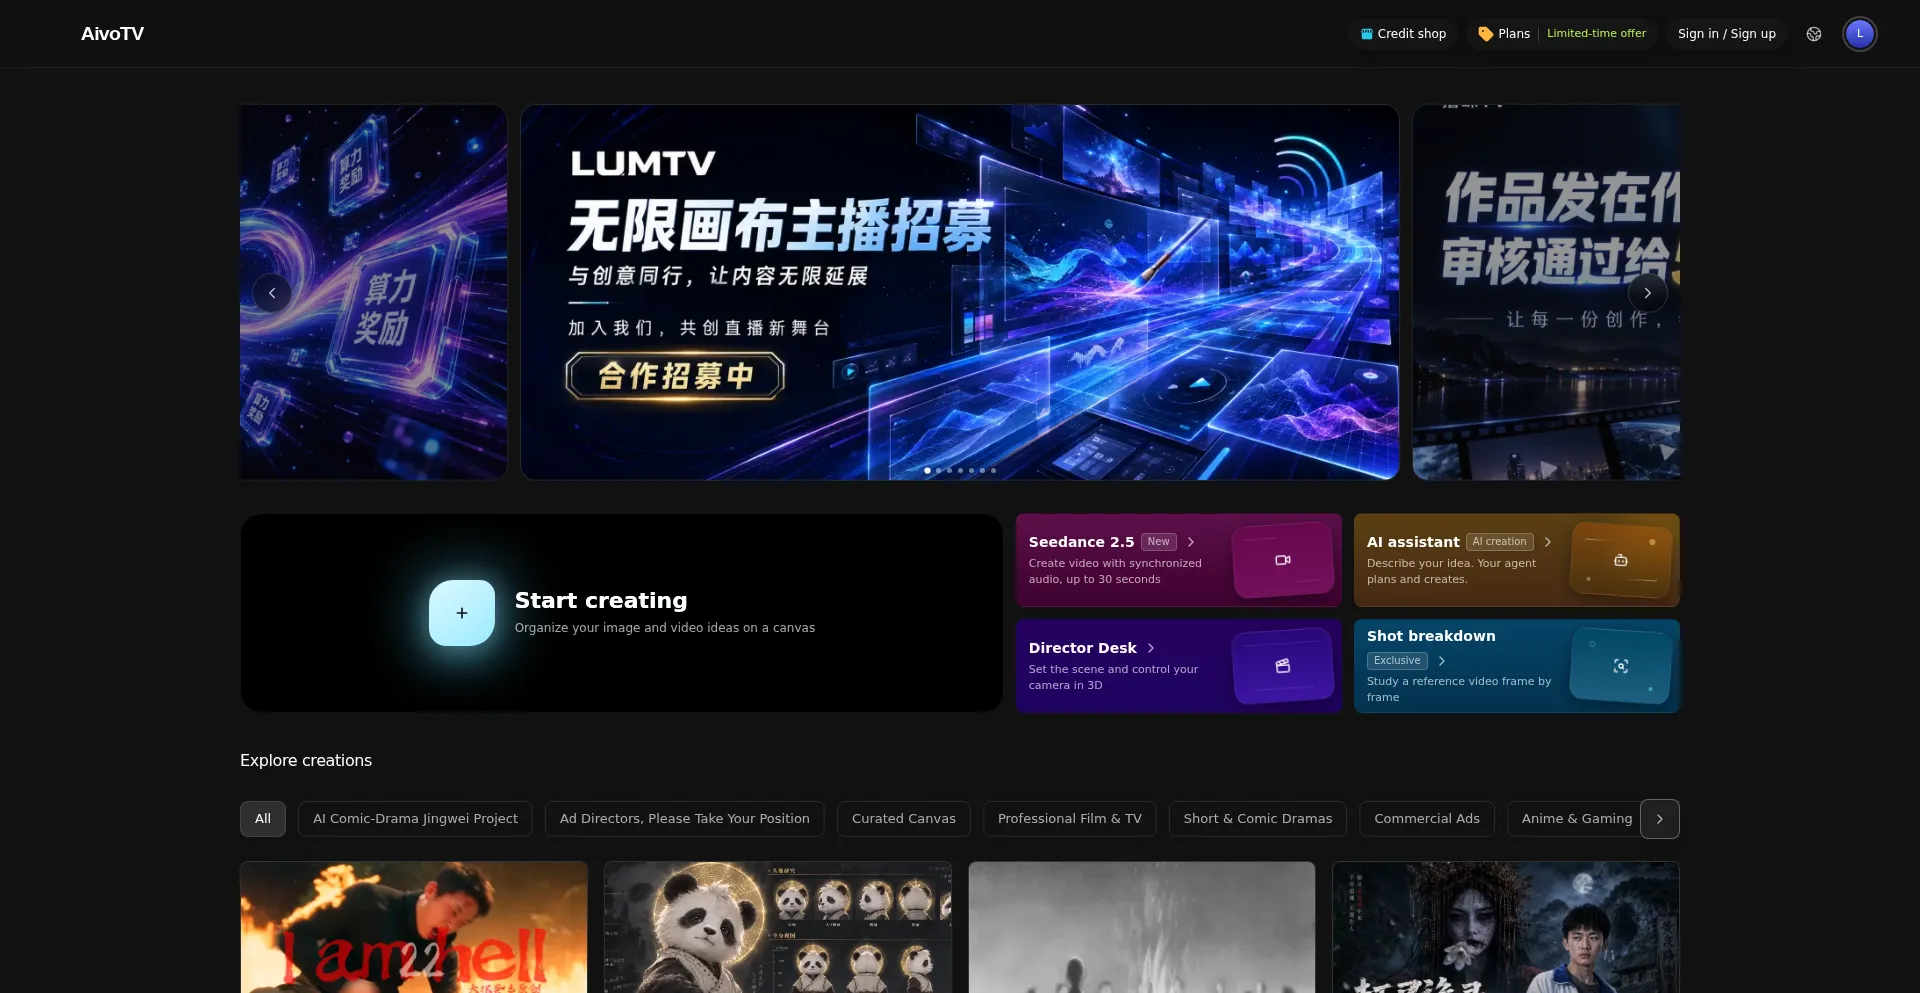Click the Seedance 2.5 description text
This screenshot has height=993, width=1920.
[1115, 571]
